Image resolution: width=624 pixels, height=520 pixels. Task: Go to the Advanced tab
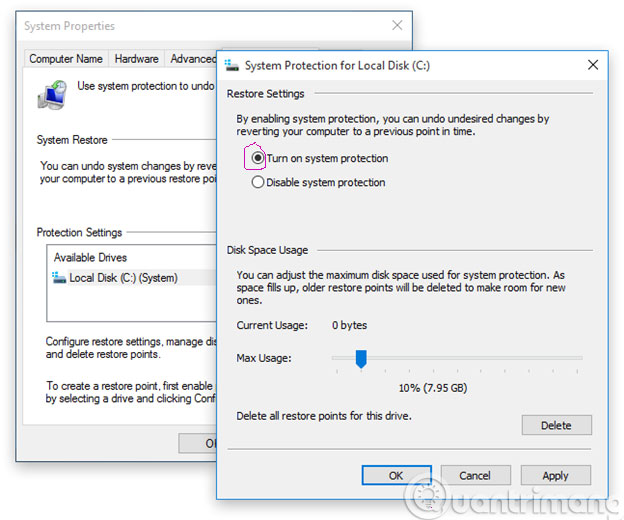click(x=192, y=59)
